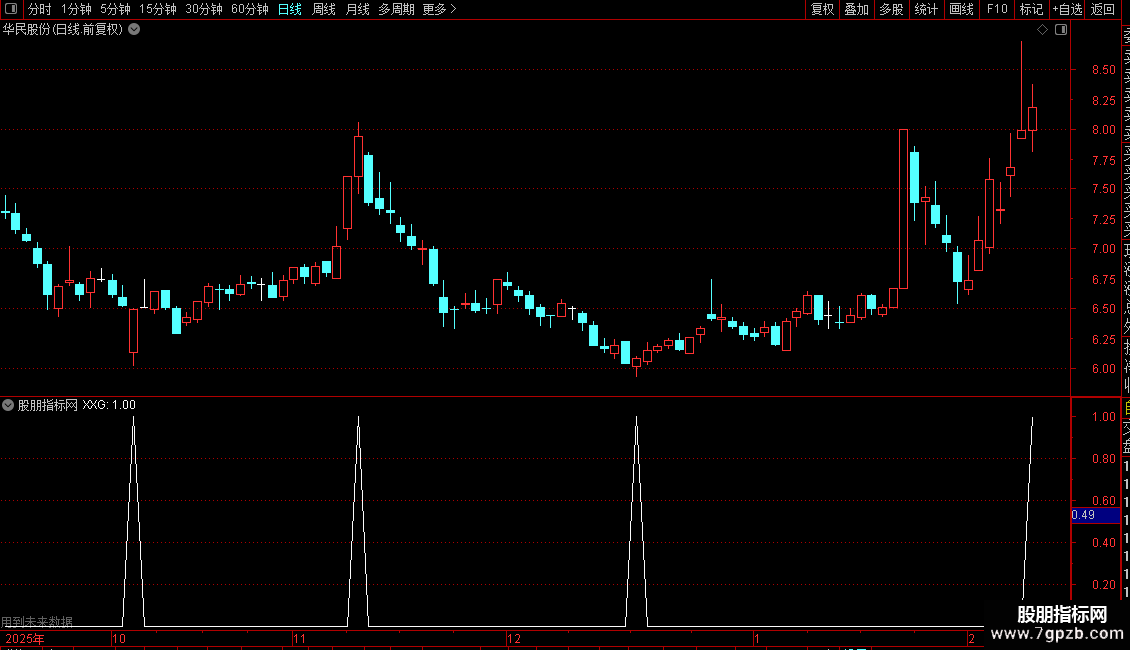Select the 15分钟 period tab
This screenshot has height=650, width=1130.
point(158,9)
